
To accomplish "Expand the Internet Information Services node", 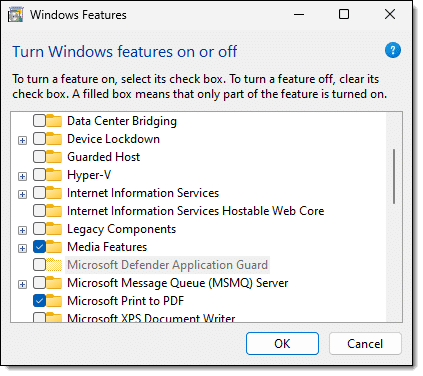I will click(x=22, y=194).
